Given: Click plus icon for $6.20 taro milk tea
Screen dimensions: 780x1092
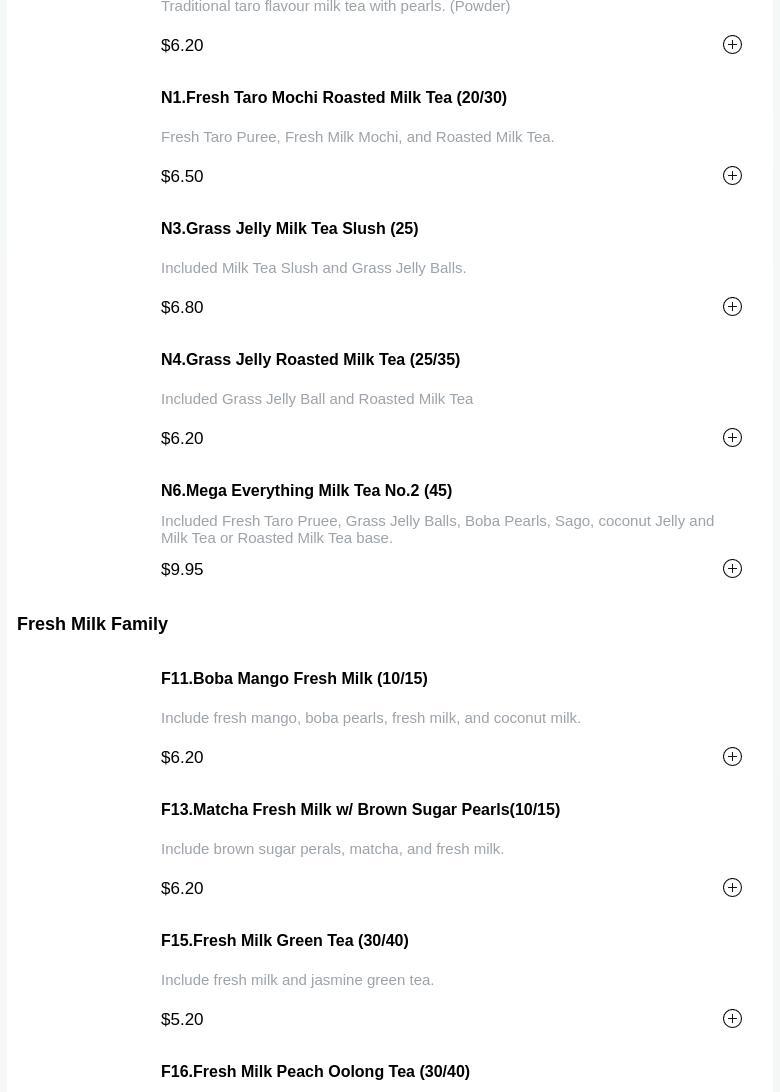Looking at the screenshot, I should [732, 45].
